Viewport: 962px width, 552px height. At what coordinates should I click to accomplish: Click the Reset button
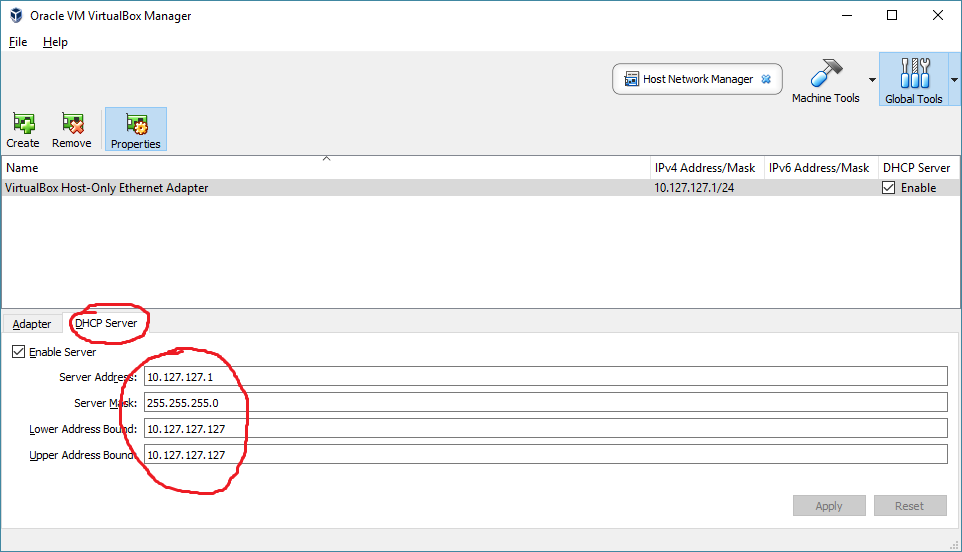point(909,506)
